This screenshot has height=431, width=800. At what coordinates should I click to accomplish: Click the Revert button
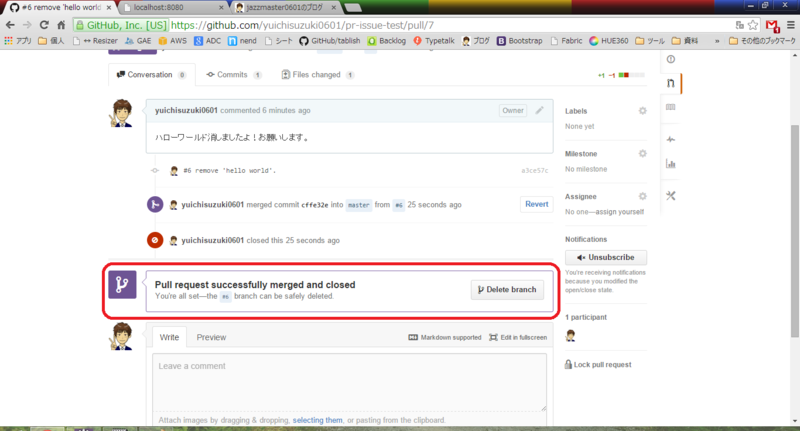[x=537, y=204]
